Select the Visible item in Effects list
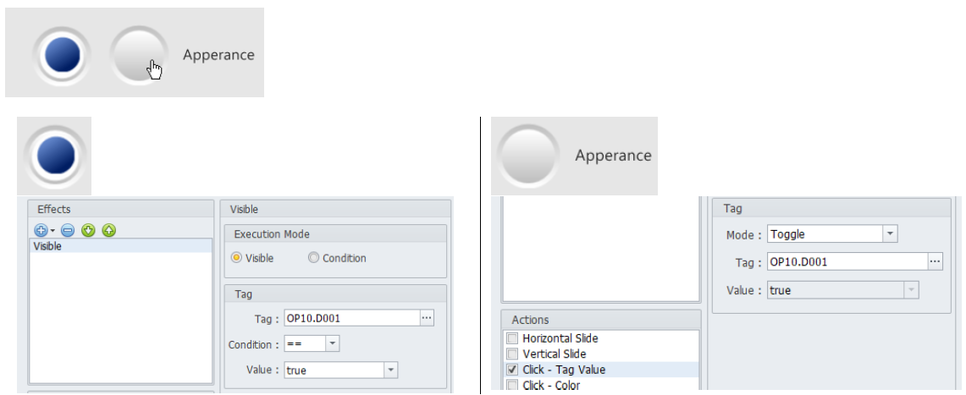Viewport: 966px width, 395px height. click(x=120, y=246)
